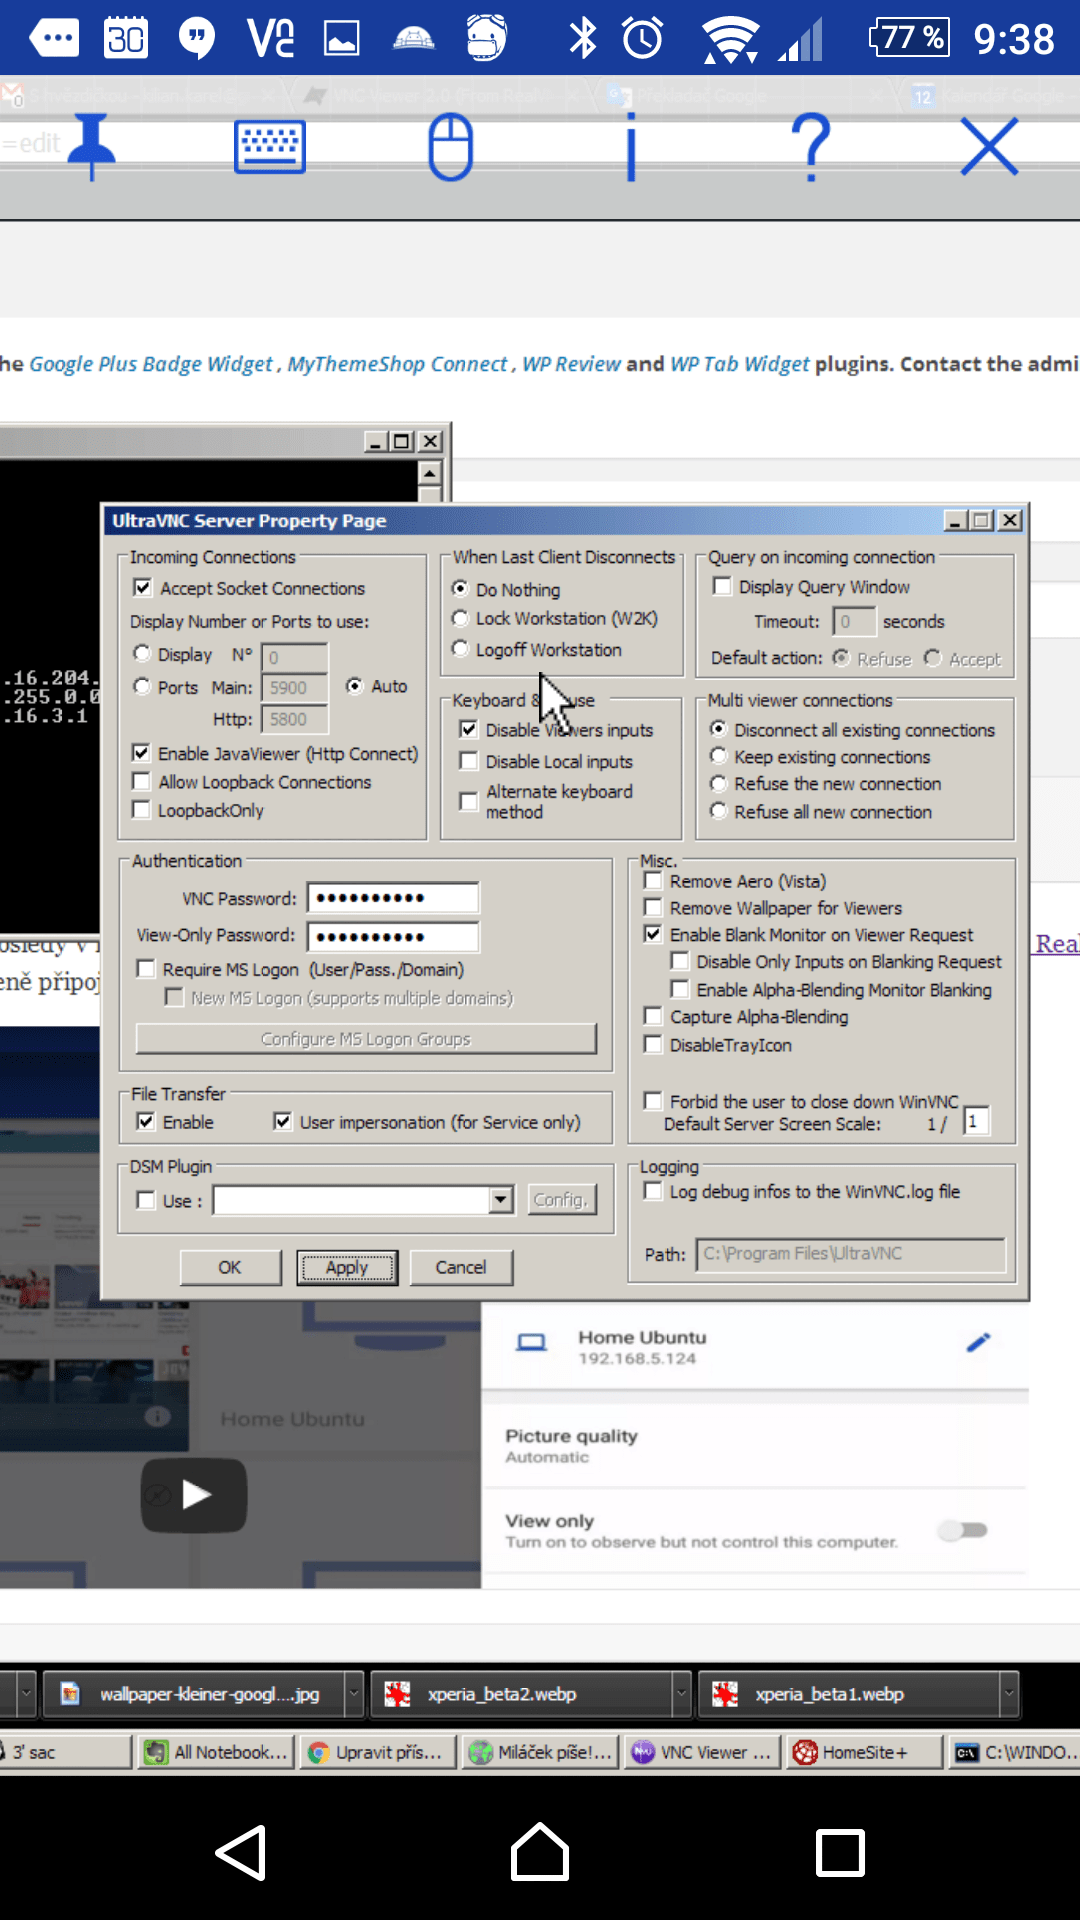
Task: Select Lock Workstation (W2K) radio button
Action: point(460,618)
